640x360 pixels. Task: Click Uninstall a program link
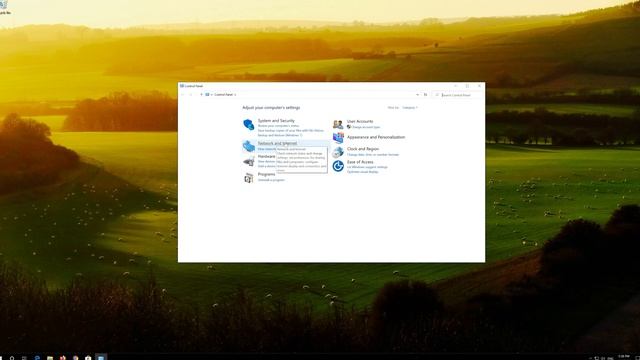point(271,180)
